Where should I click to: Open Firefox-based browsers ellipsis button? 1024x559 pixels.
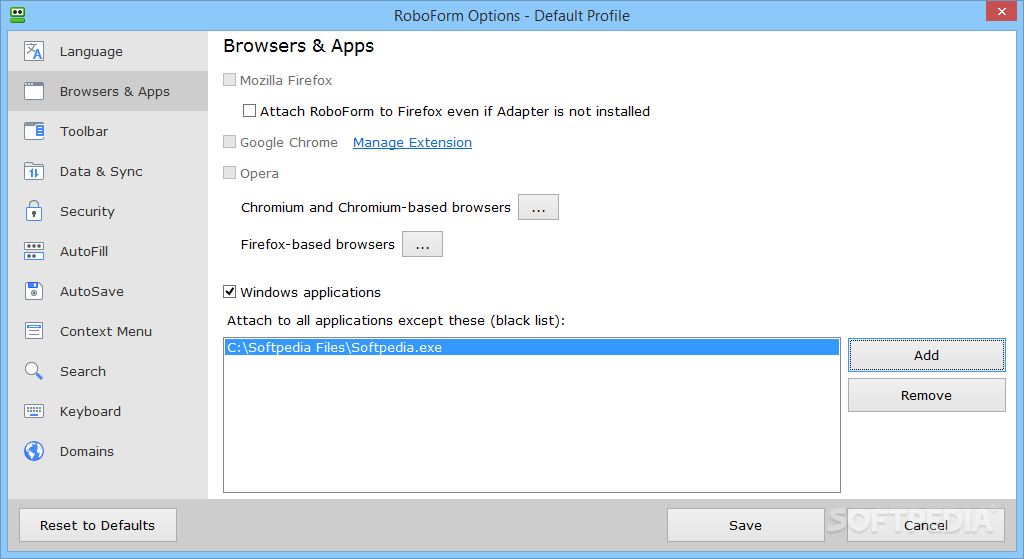[x=422, y=244]
